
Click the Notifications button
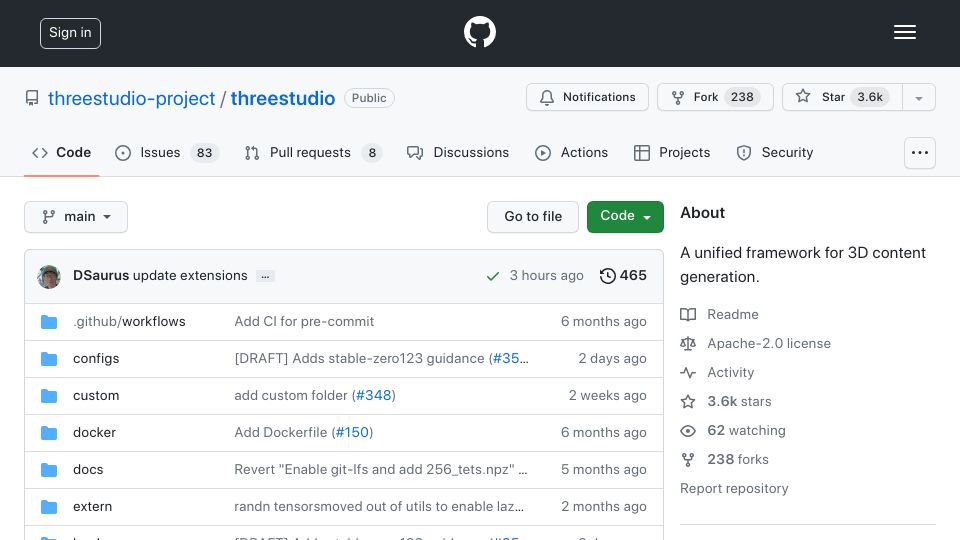coord(587,97)
